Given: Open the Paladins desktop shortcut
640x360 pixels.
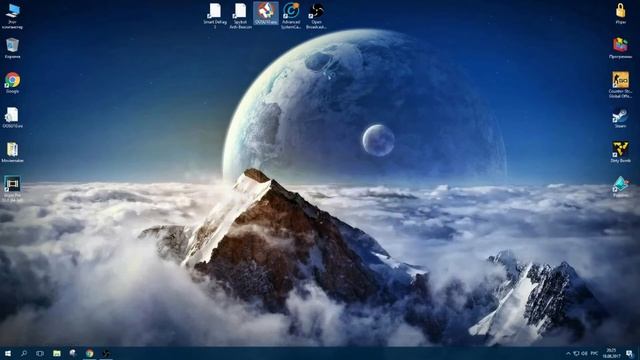Looking at the screenshot, I should pyautogui.click(x=620, y=187).
